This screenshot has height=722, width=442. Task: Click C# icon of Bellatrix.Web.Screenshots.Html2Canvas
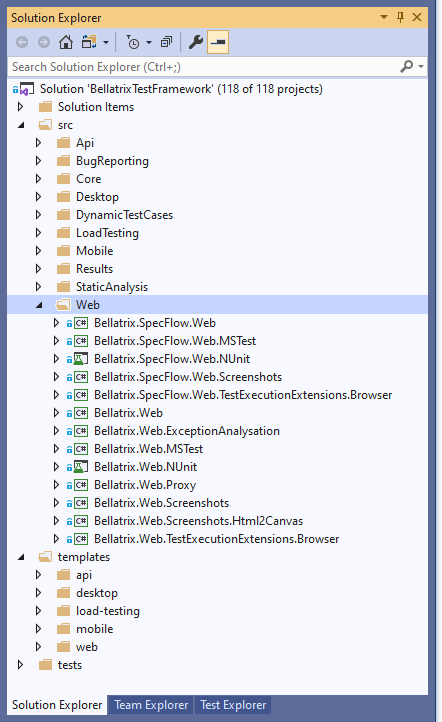[81, 521]
